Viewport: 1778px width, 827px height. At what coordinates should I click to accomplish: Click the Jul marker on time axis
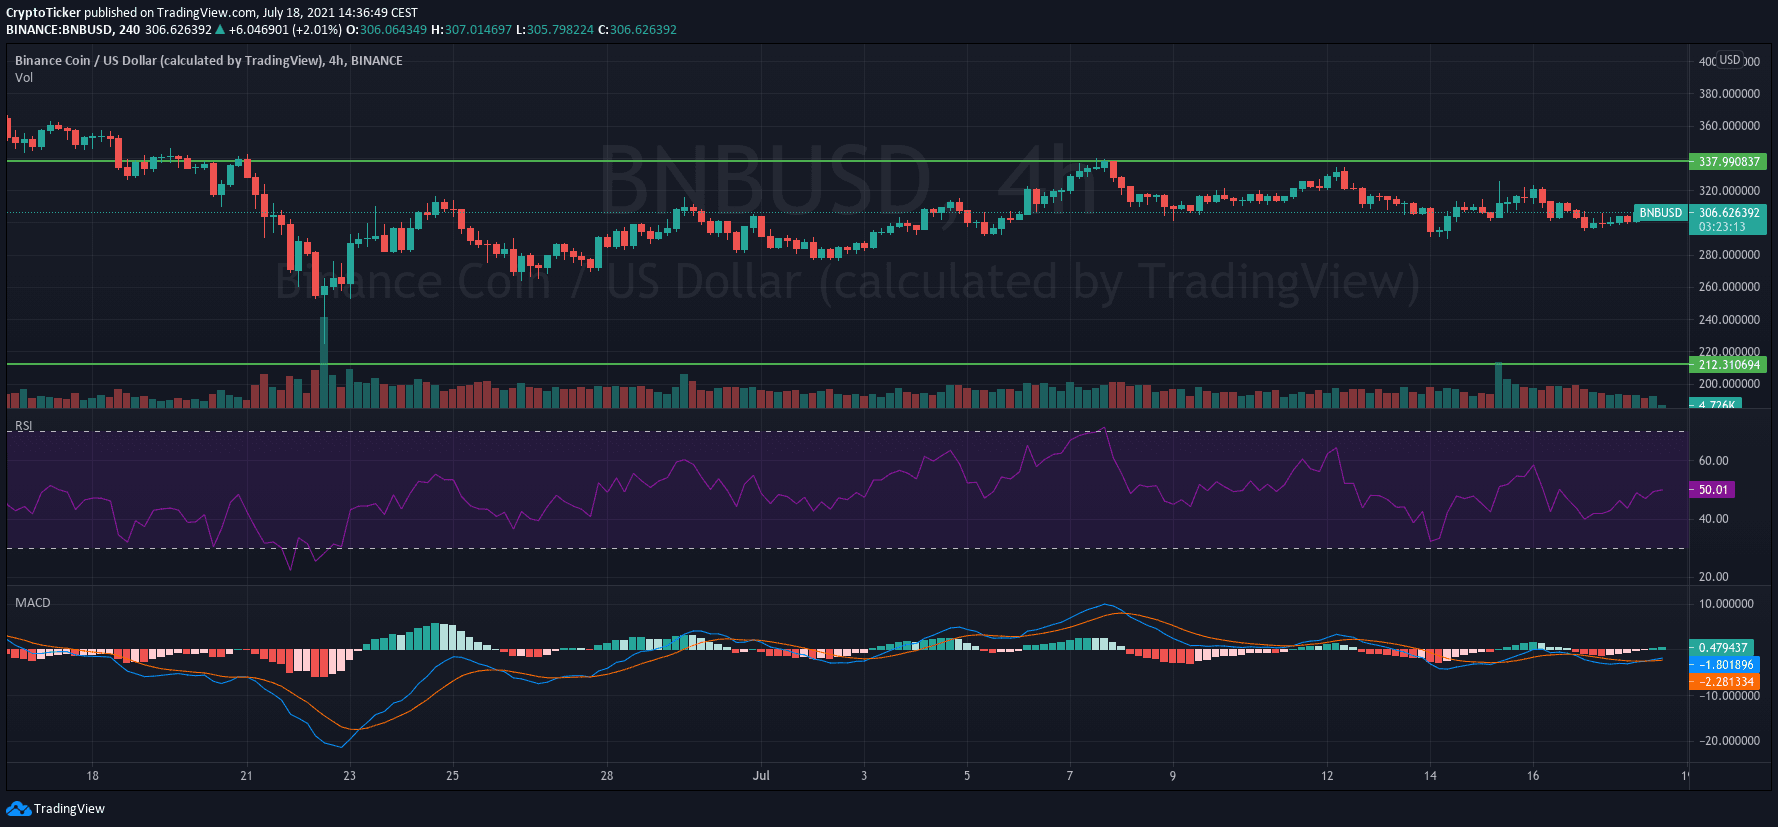(x=761, y=775)
